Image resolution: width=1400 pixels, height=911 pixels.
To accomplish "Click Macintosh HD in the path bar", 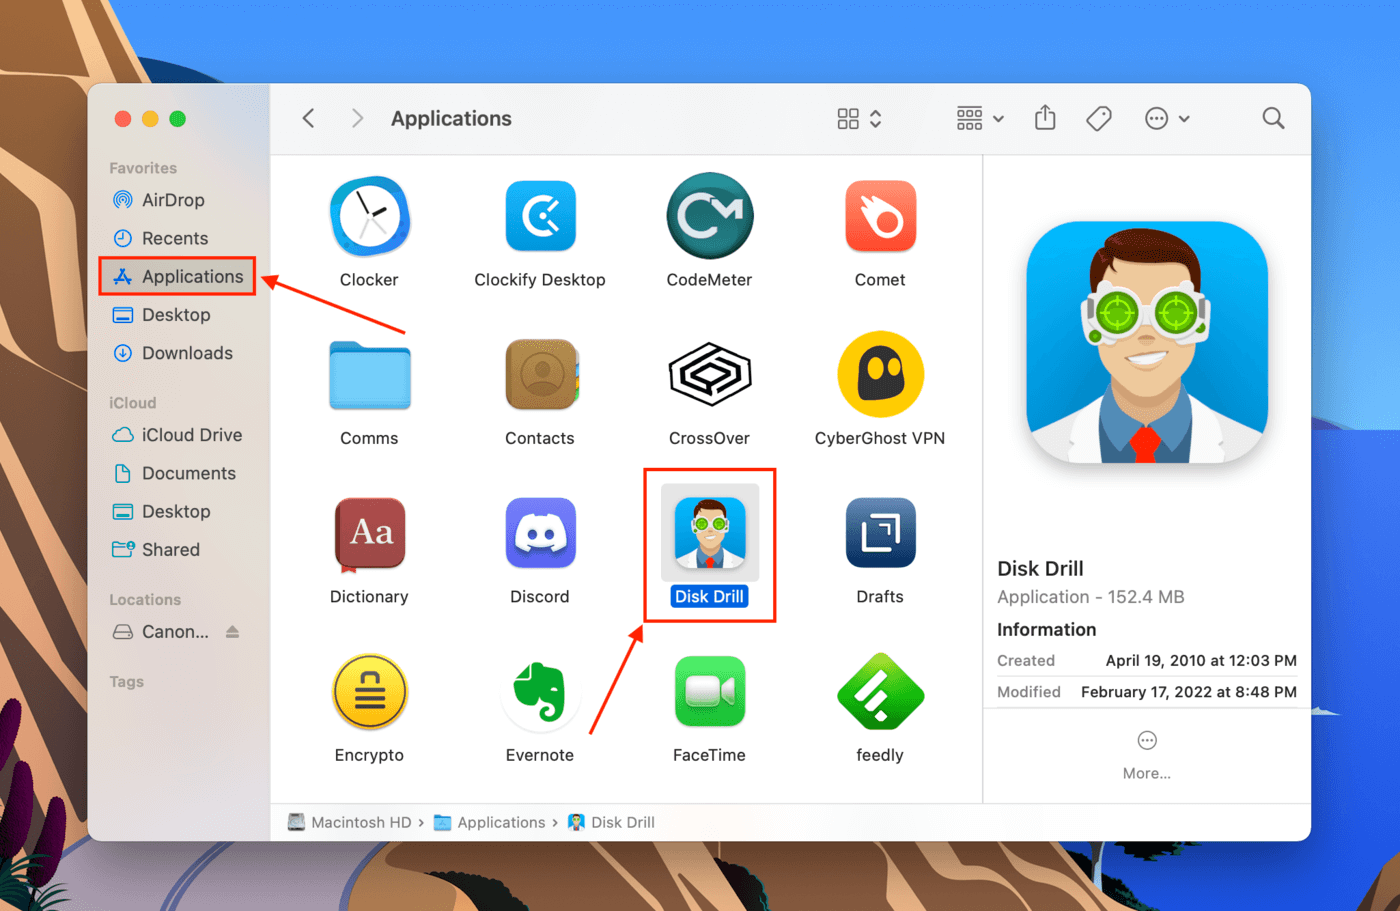I will [349, 822].
